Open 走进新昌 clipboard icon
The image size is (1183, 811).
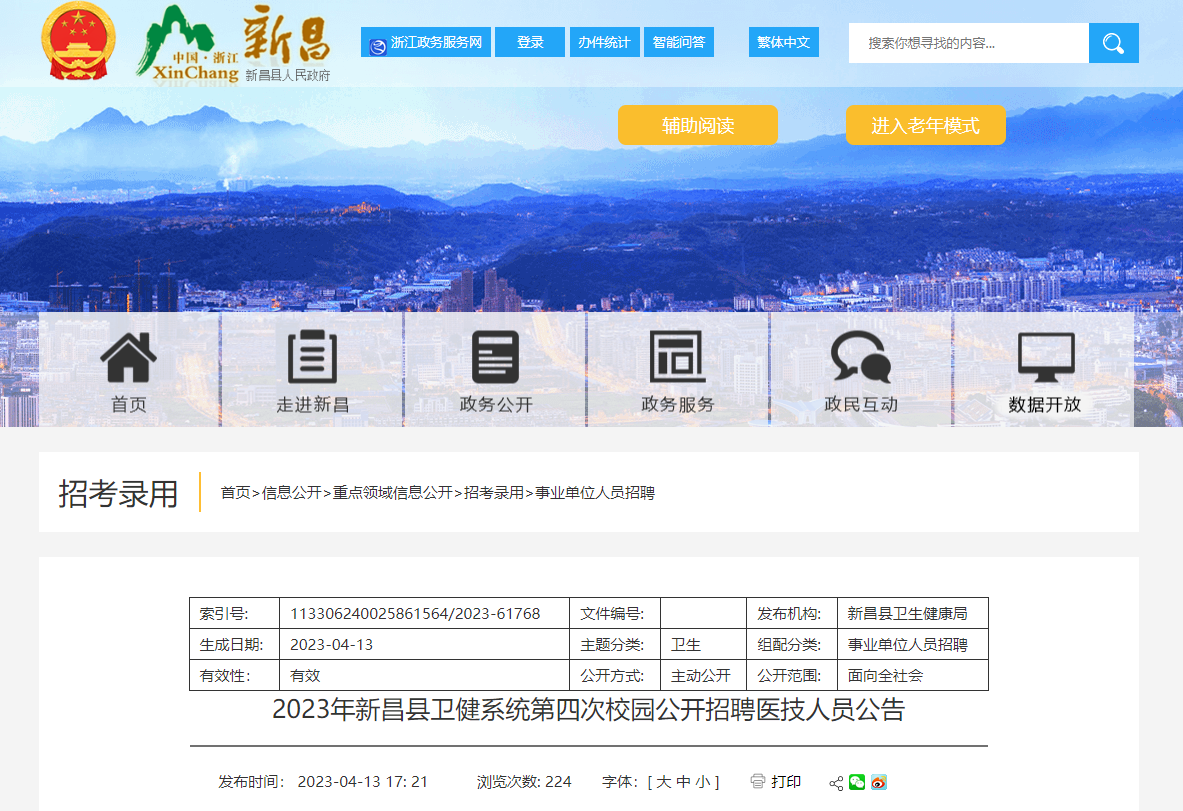(312, 358)
